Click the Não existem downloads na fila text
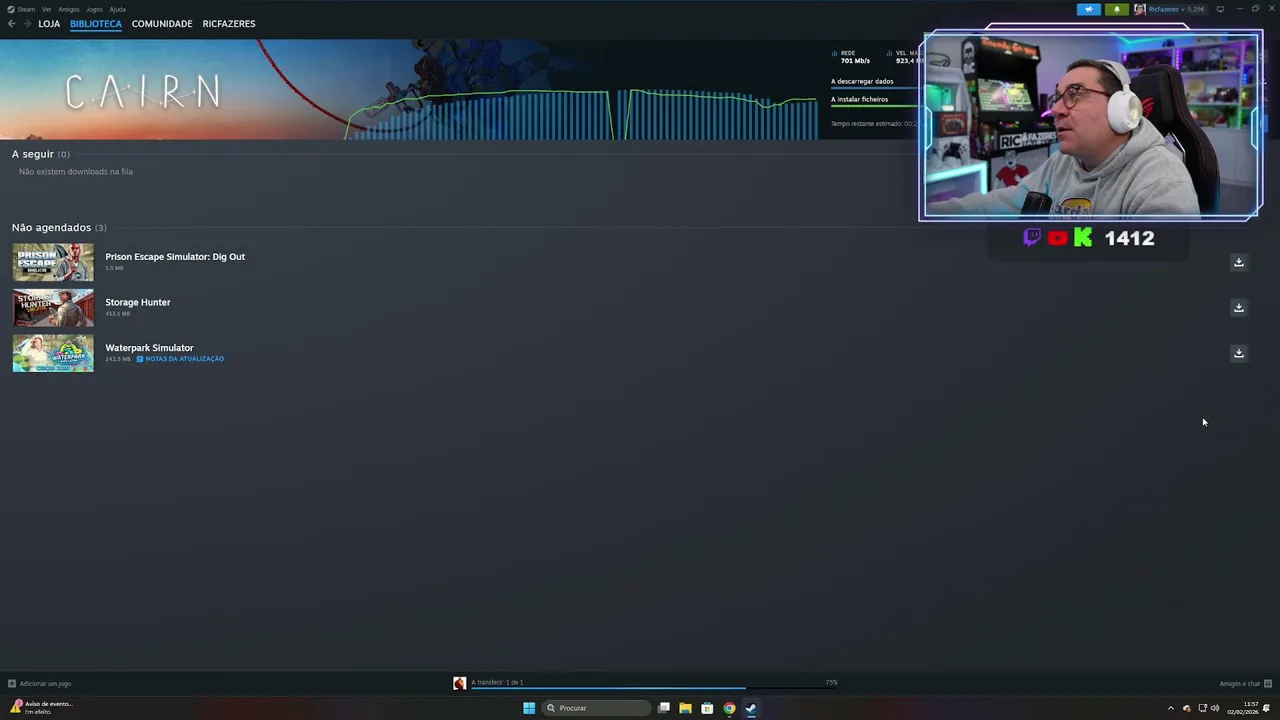The image size is (1280, 720). [76, 172]
